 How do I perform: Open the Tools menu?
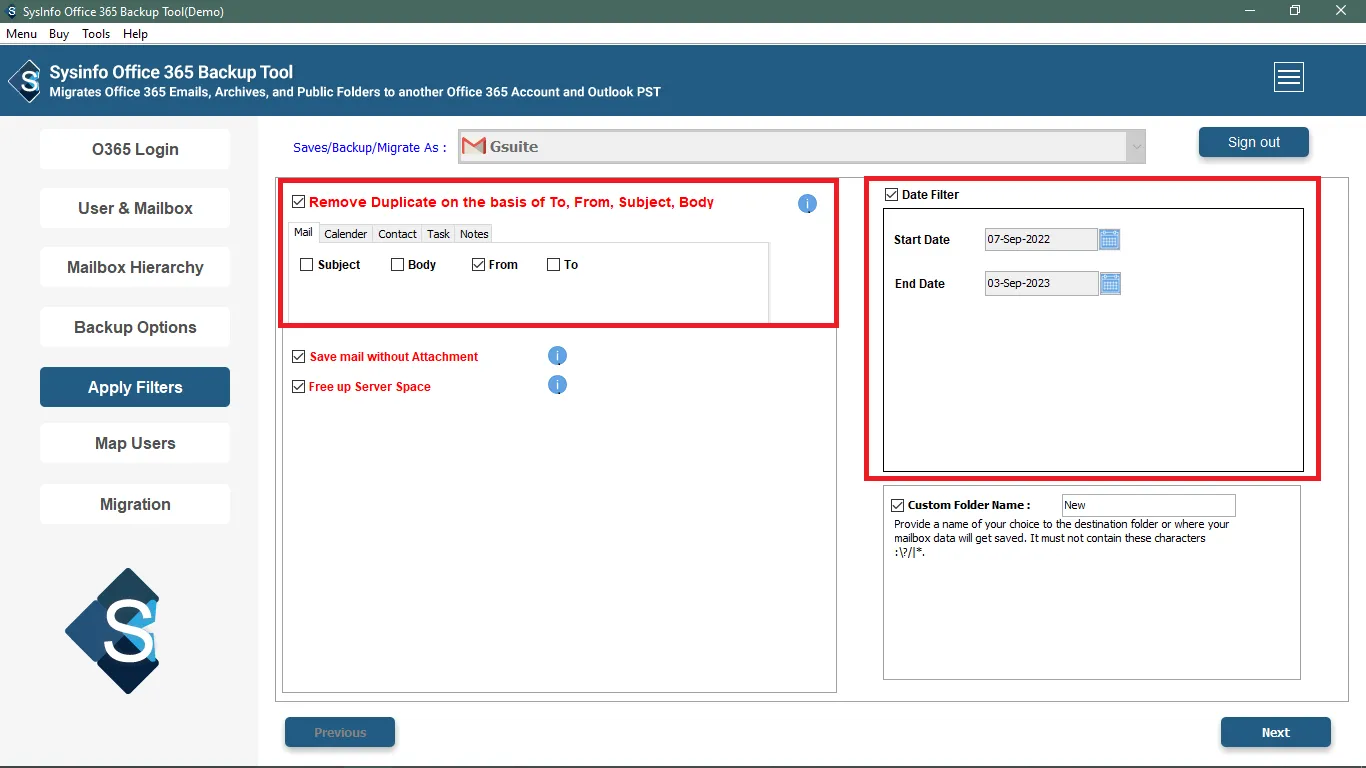[96, 34]
